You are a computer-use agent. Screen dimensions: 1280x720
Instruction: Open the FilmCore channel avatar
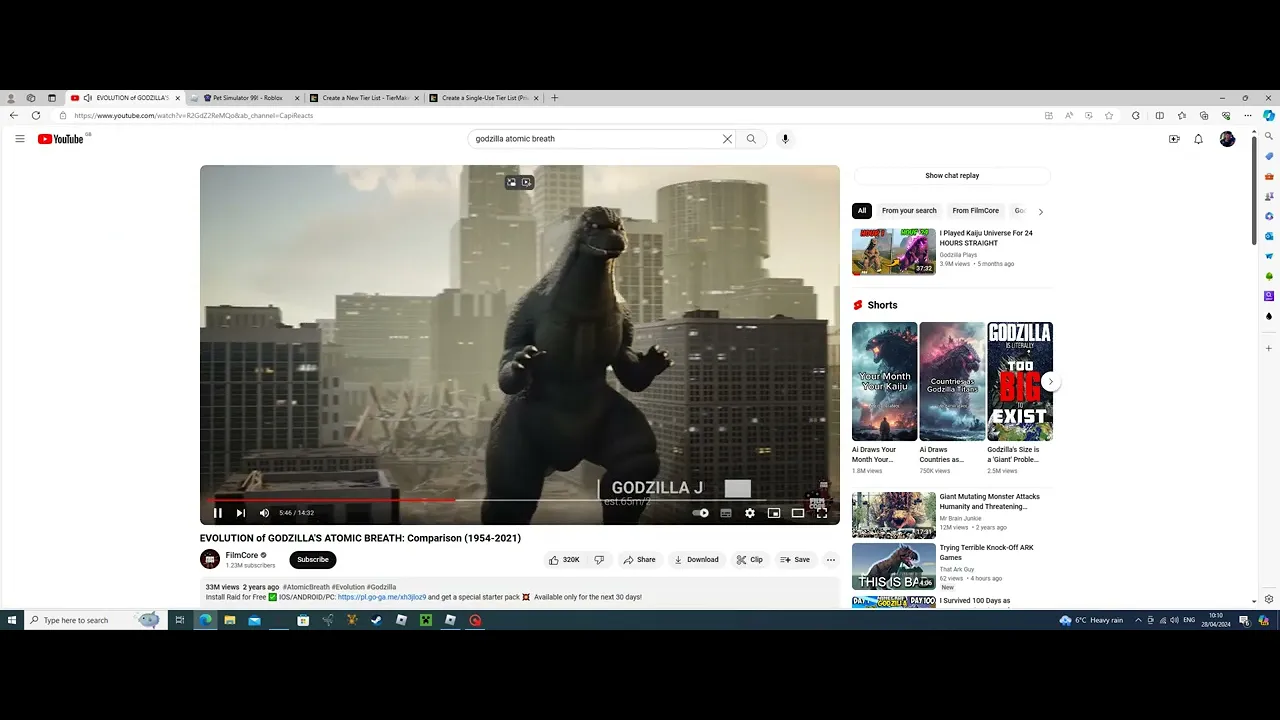click(x=210, y=560)
